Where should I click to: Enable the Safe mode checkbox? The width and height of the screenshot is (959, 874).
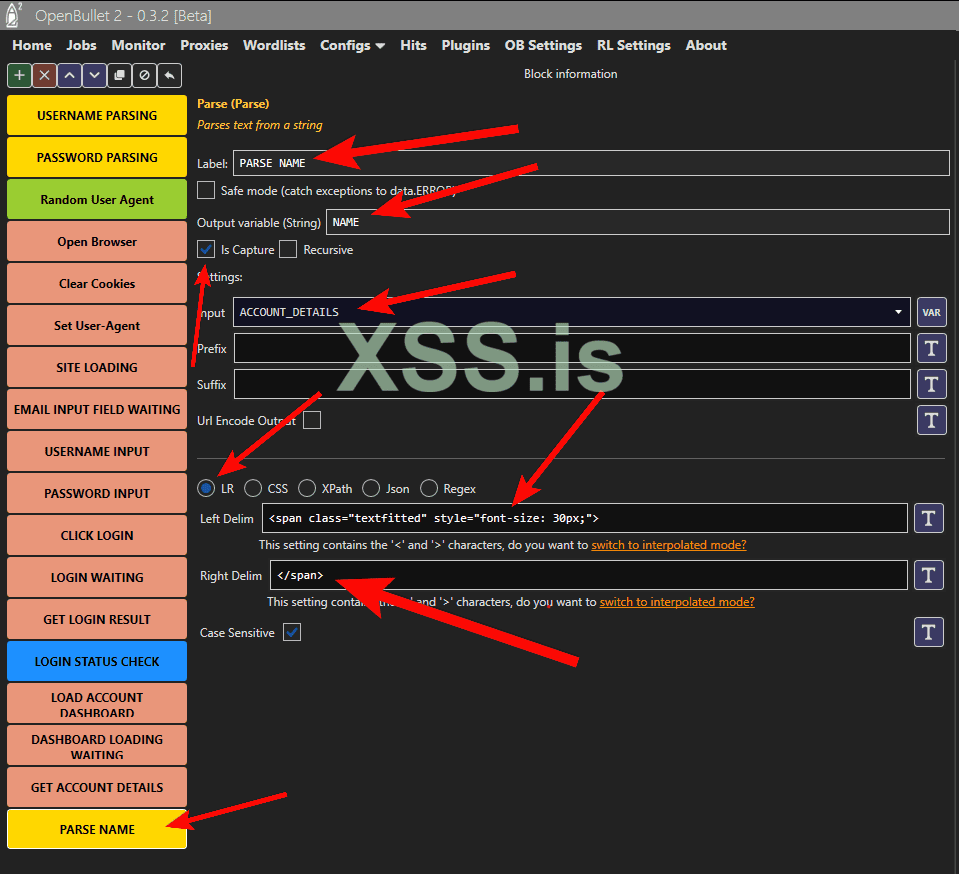[206, 190]
